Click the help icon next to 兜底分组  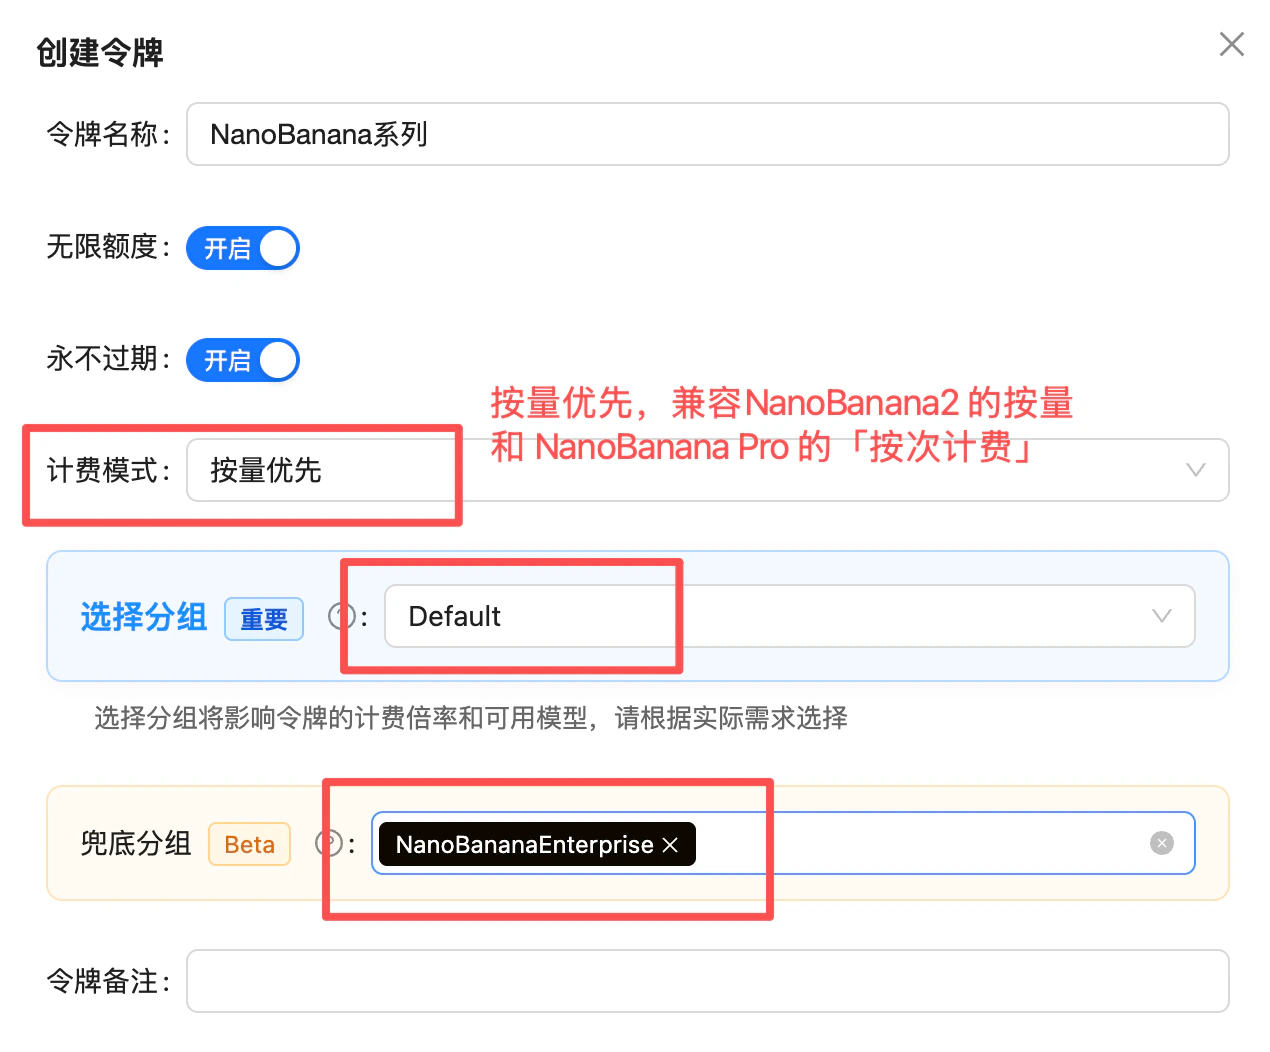pos(329,843)
